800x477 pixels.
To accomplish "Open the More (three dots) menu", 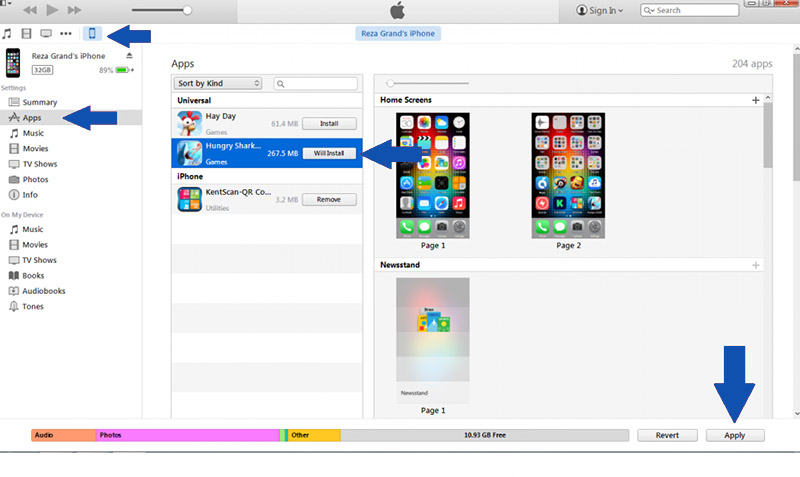I will (66, 34).
